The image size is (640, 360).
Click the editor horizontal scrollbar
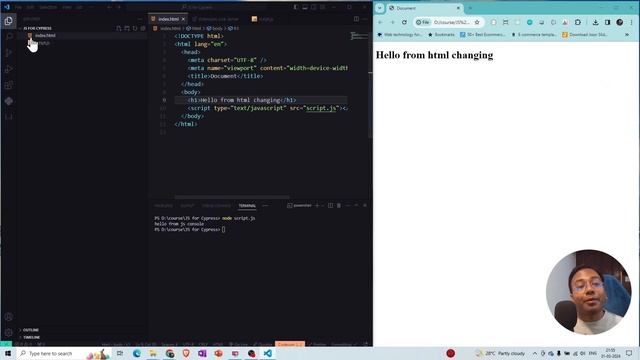coord(232,197)
